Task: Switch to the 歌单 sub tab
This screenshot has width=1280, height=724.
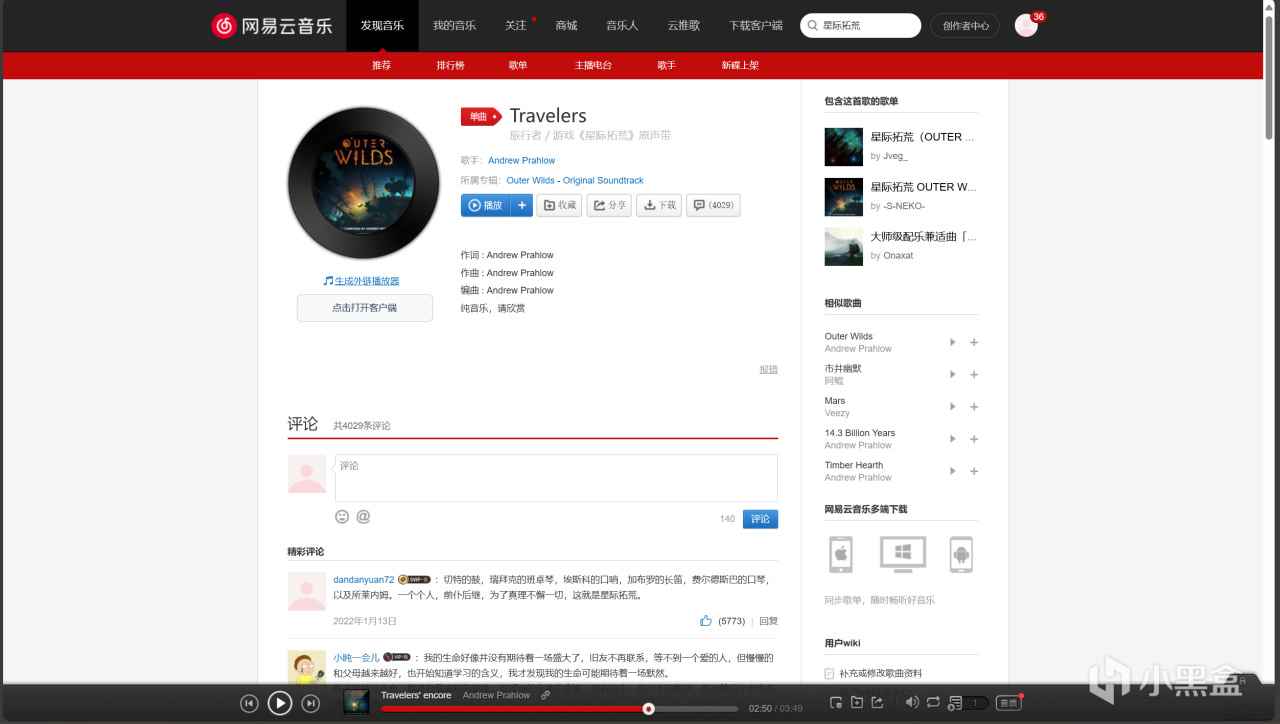Action: [518, 65]
